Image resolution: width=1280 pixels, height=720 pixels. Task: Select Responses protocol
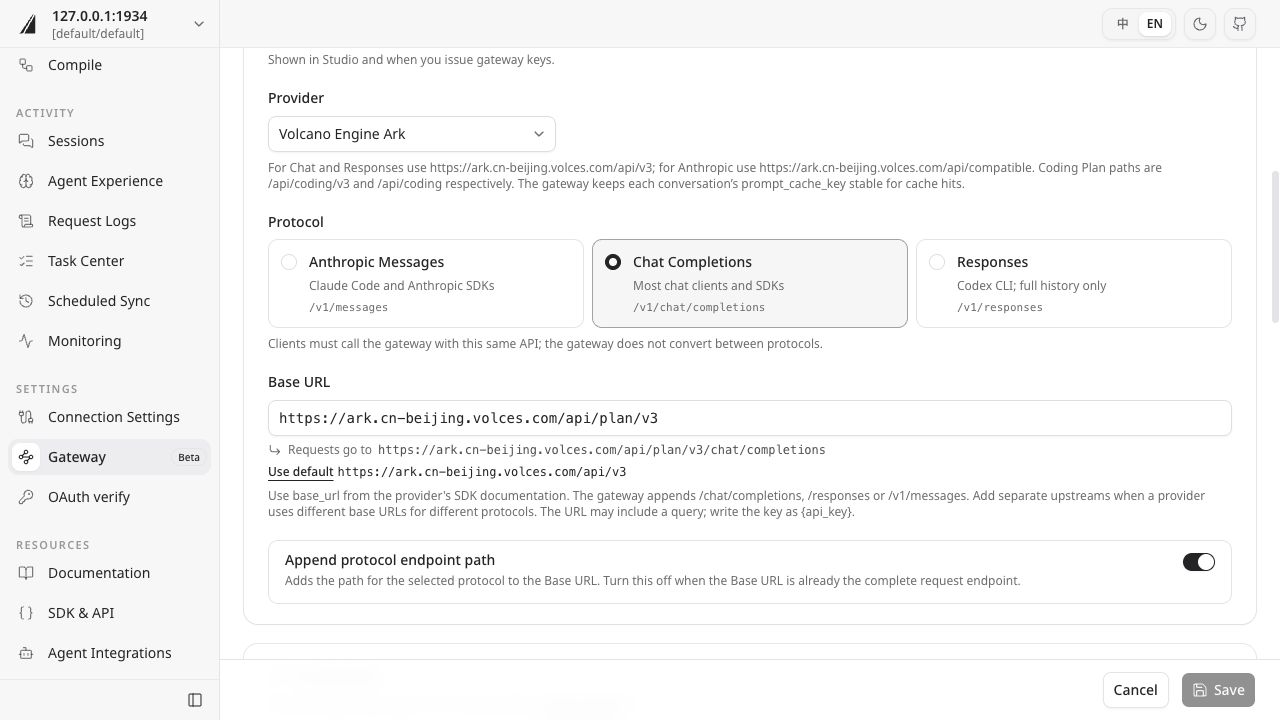click(1074, 283)
